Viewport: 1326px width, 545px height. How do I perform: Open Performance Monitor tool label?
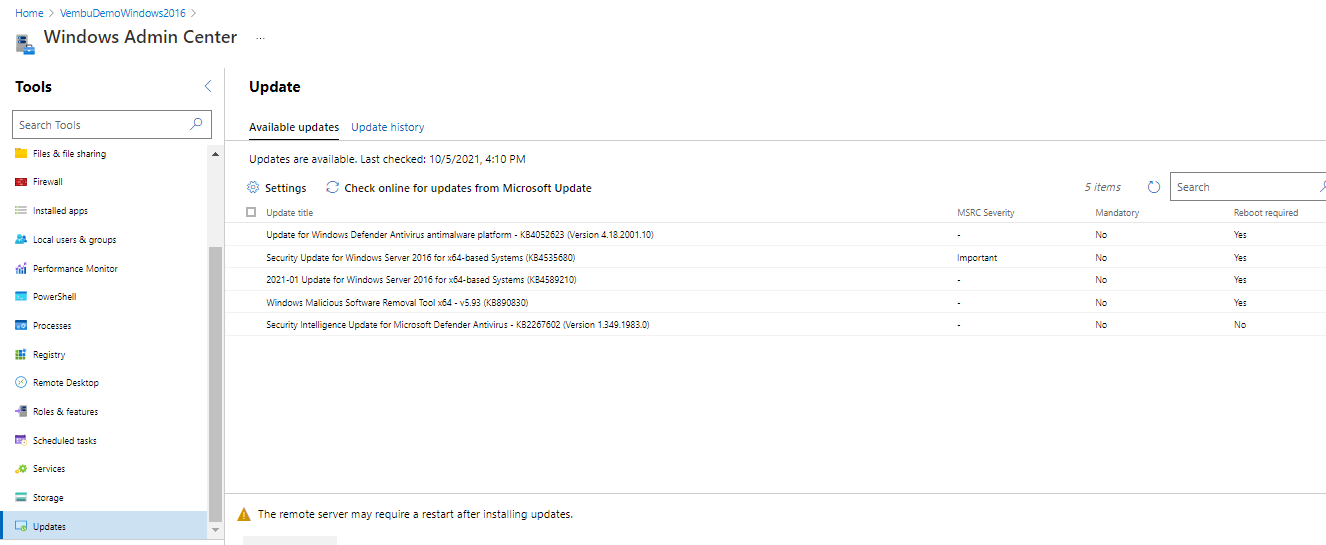(75, 269)
